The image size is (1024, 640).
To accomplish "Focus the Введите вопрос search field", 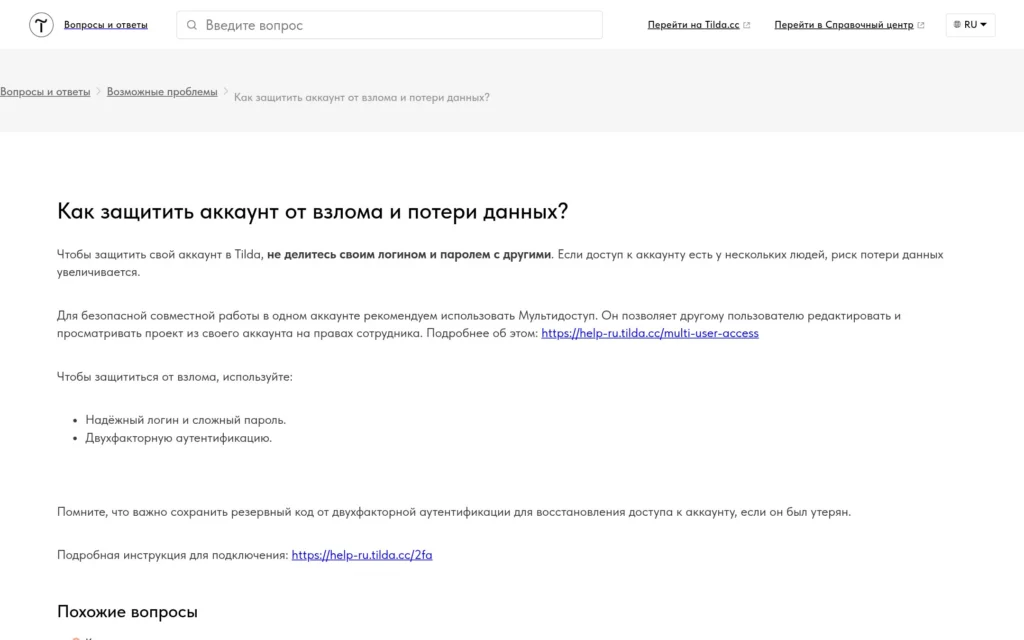I will click(389, 25).
